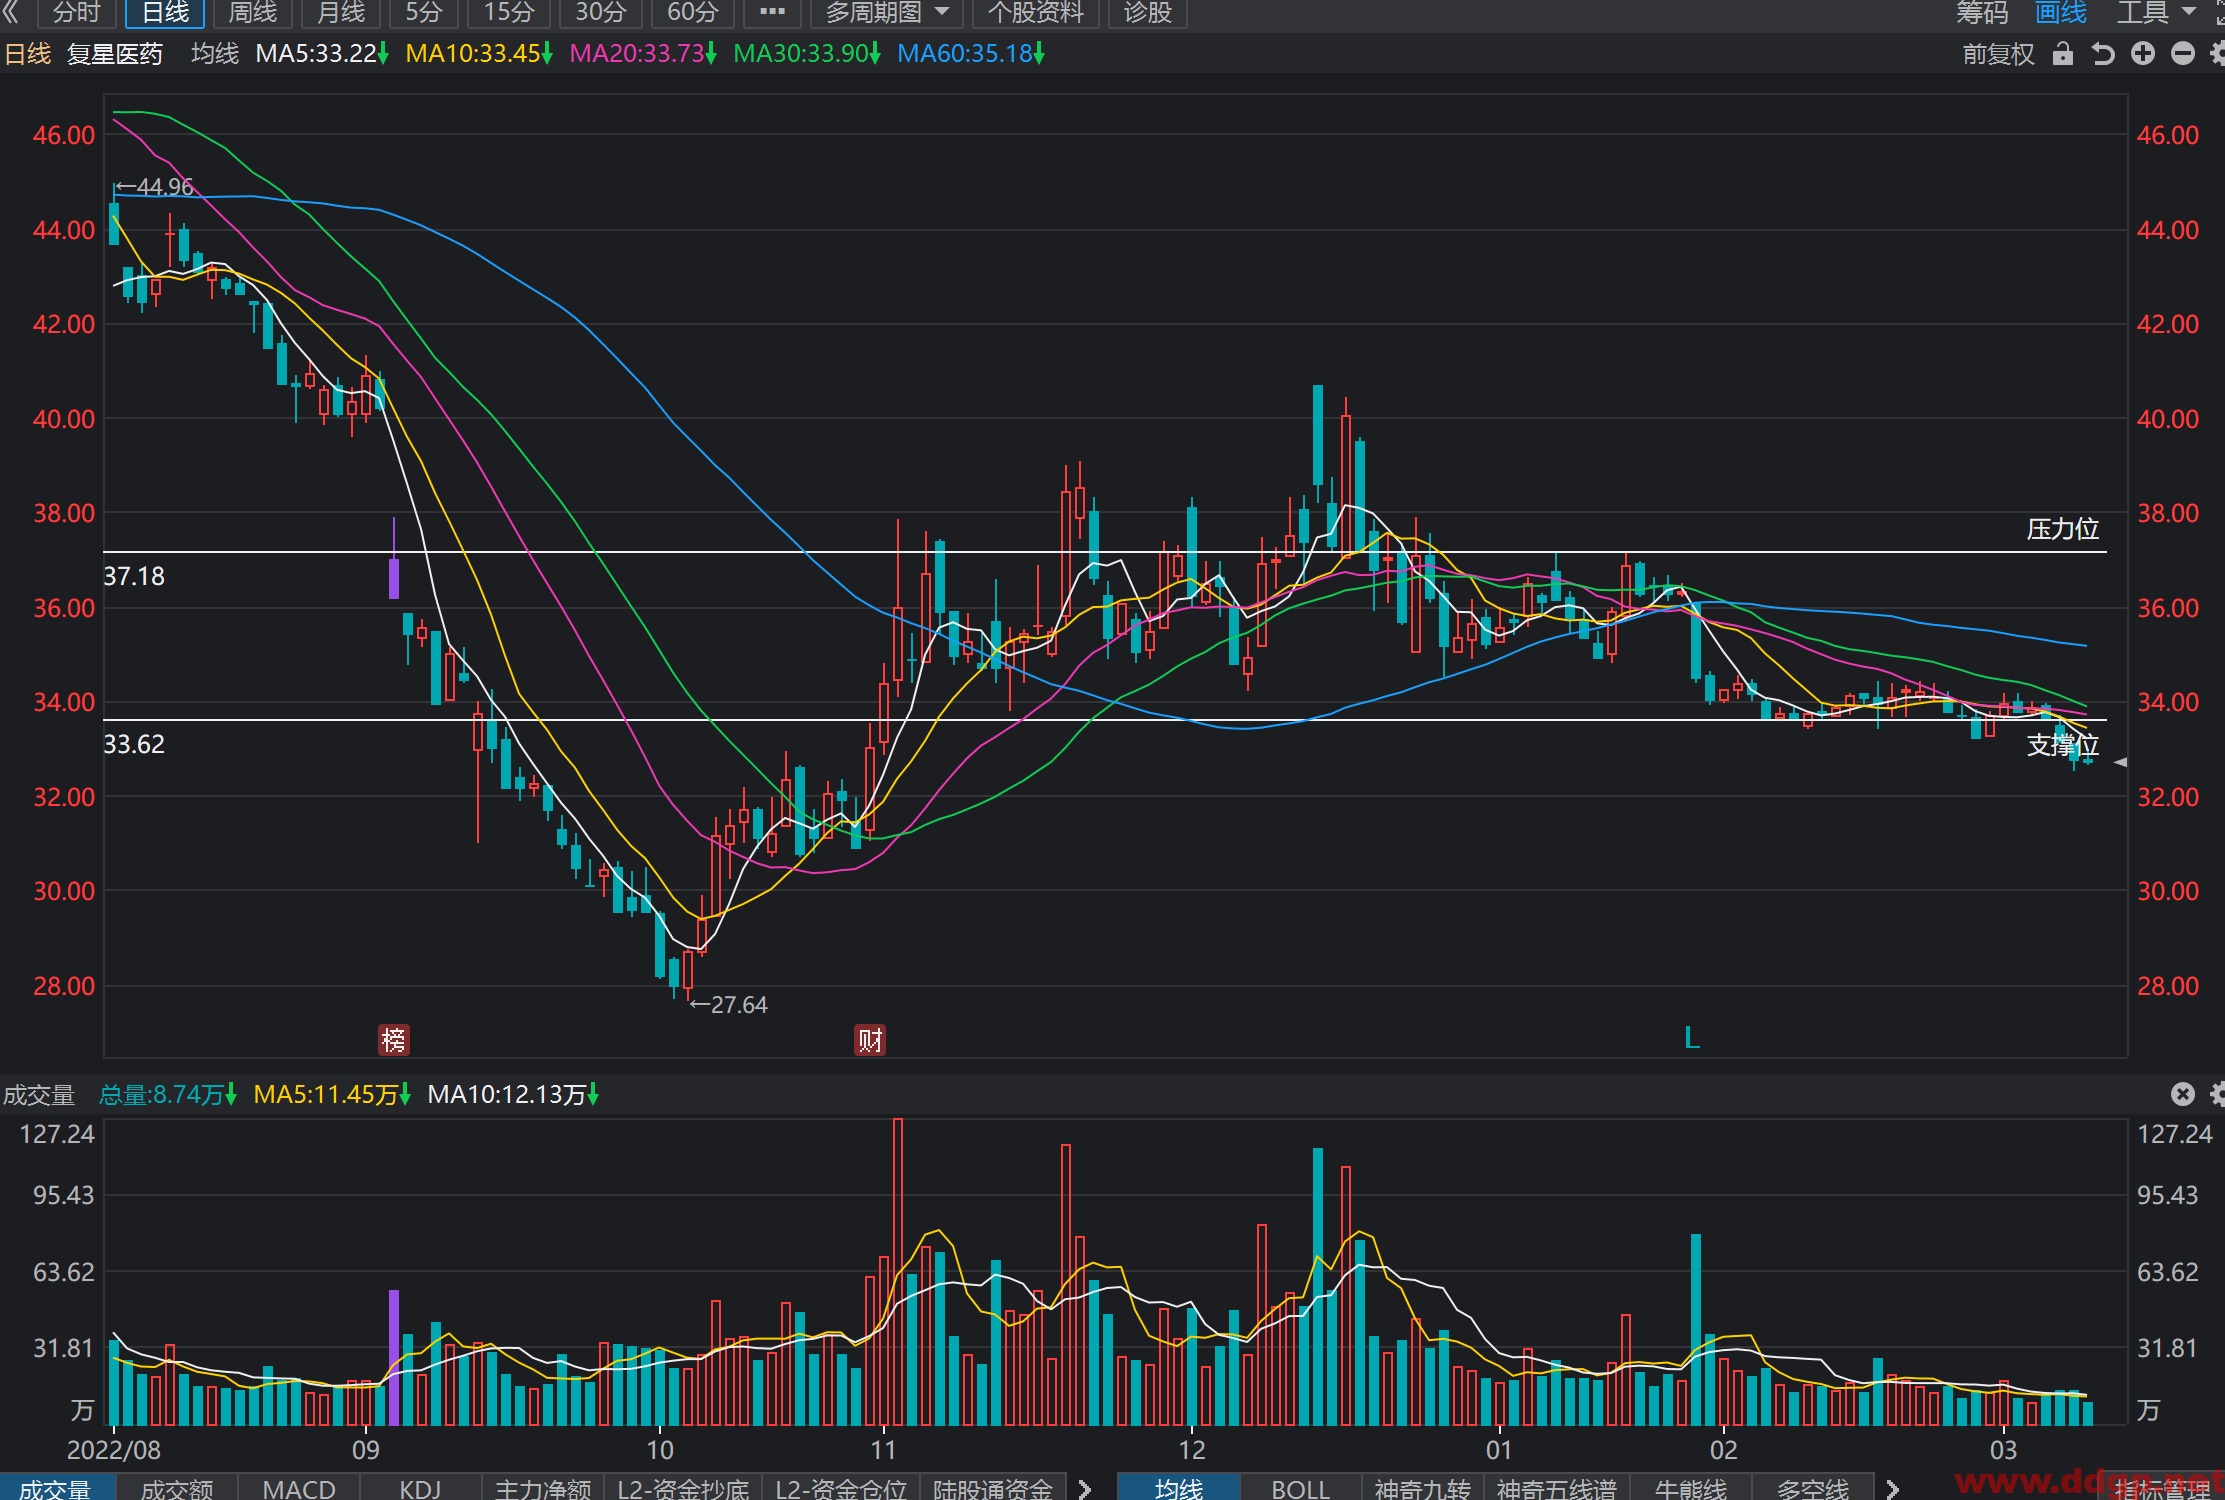Screen dimensions: 2225x1500
Task: Toggle the 前复权 adjustment mode
Action: [1998, 54]
